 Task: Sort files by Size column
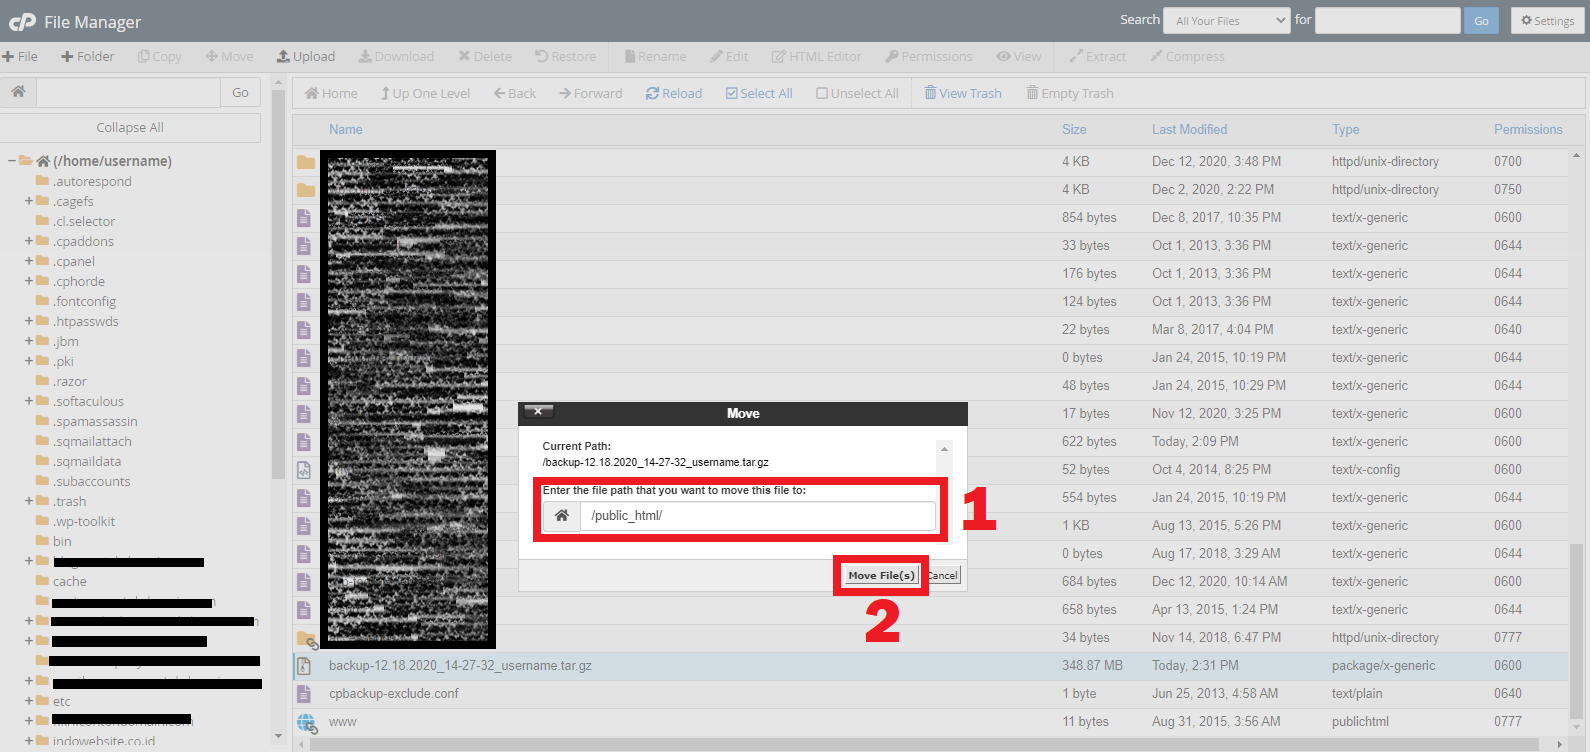point(1074,129)
